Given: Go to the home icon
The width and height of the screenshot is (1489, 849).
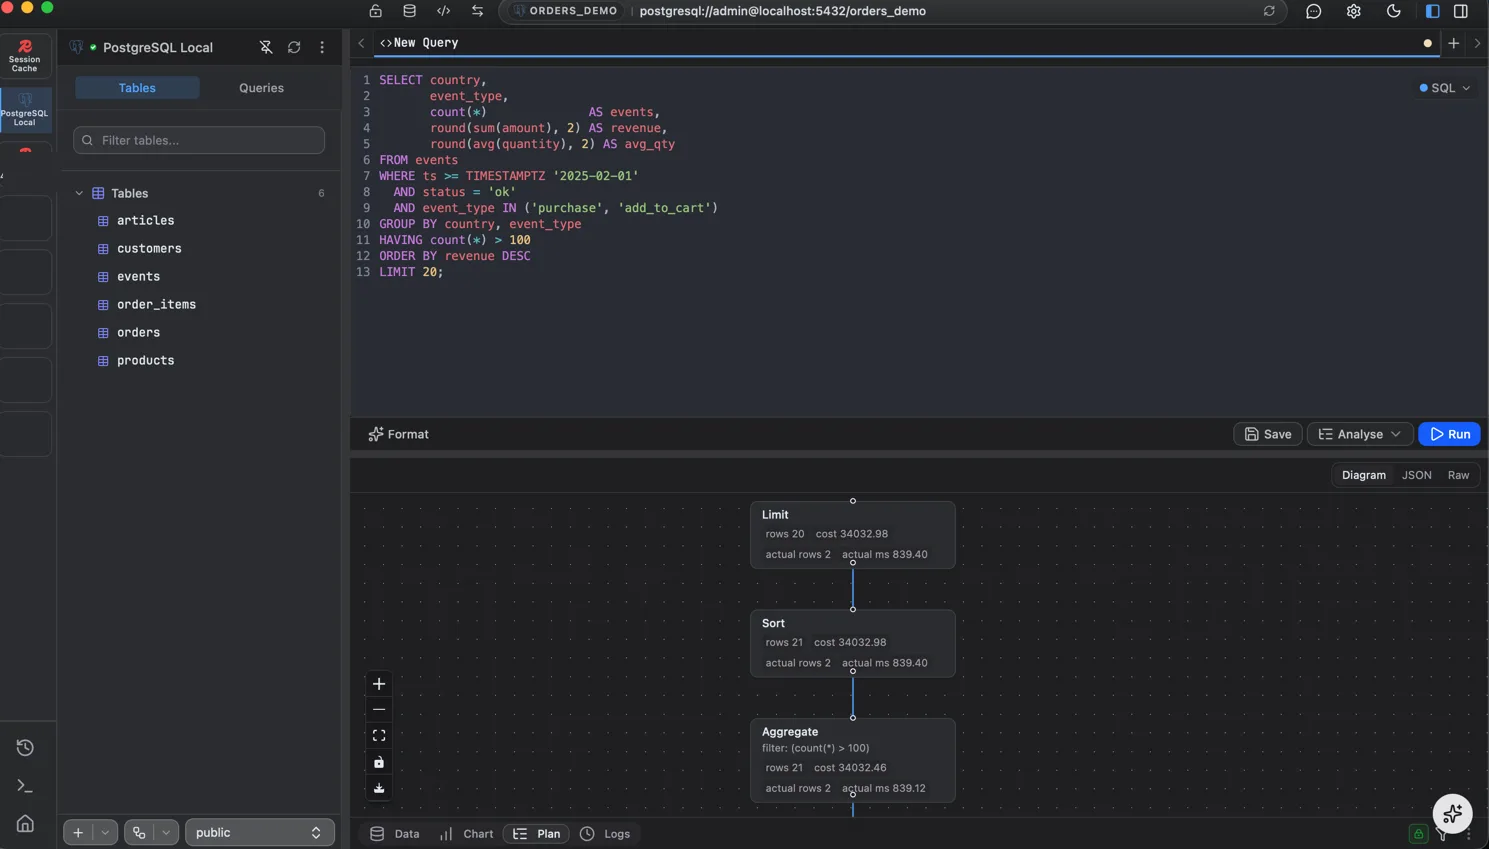Looking at the screenshot, I should 25,824.
